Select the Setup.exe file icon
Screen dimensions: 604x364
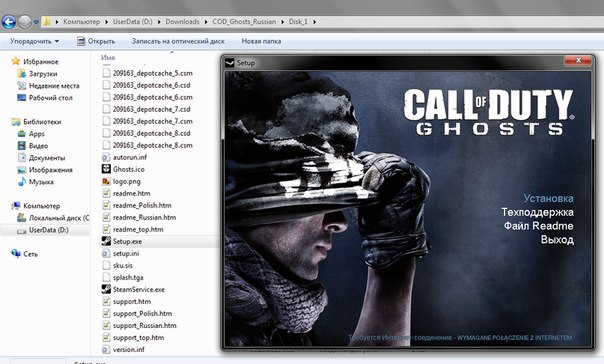click(106, 241)
